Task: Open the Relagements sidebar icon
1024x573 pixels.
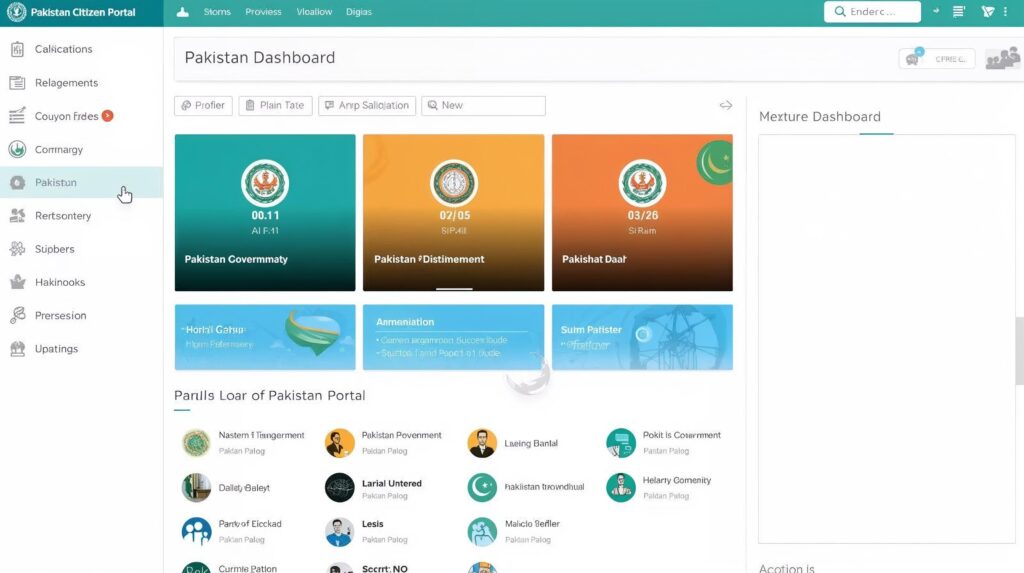Action: coord(18,82)
